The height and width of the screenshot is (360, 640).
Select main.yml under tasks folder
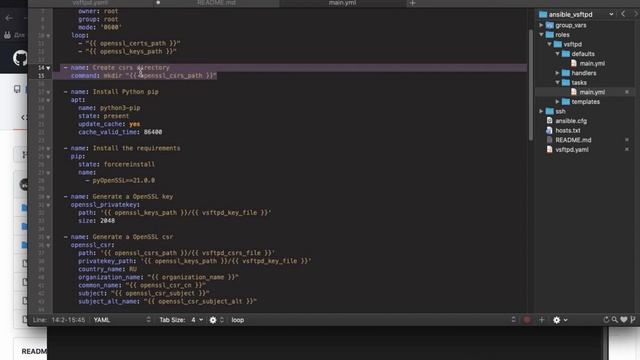pos(592,92)
